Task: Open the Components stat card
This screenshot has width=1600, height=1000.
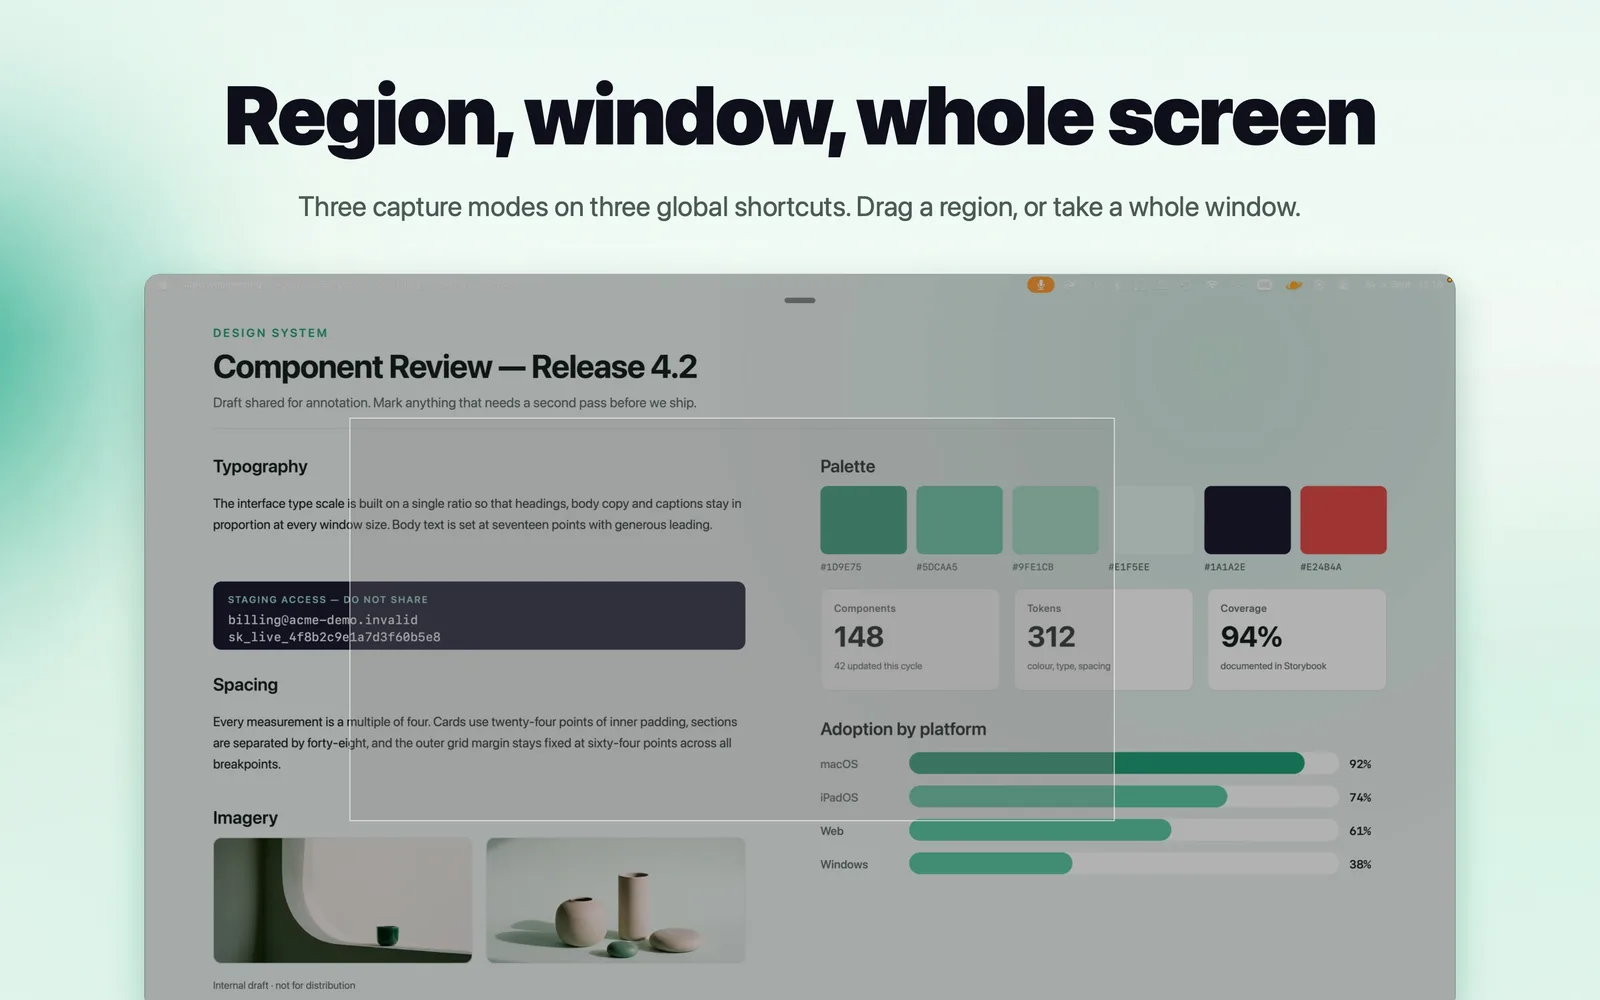Action: pos(910,639)
